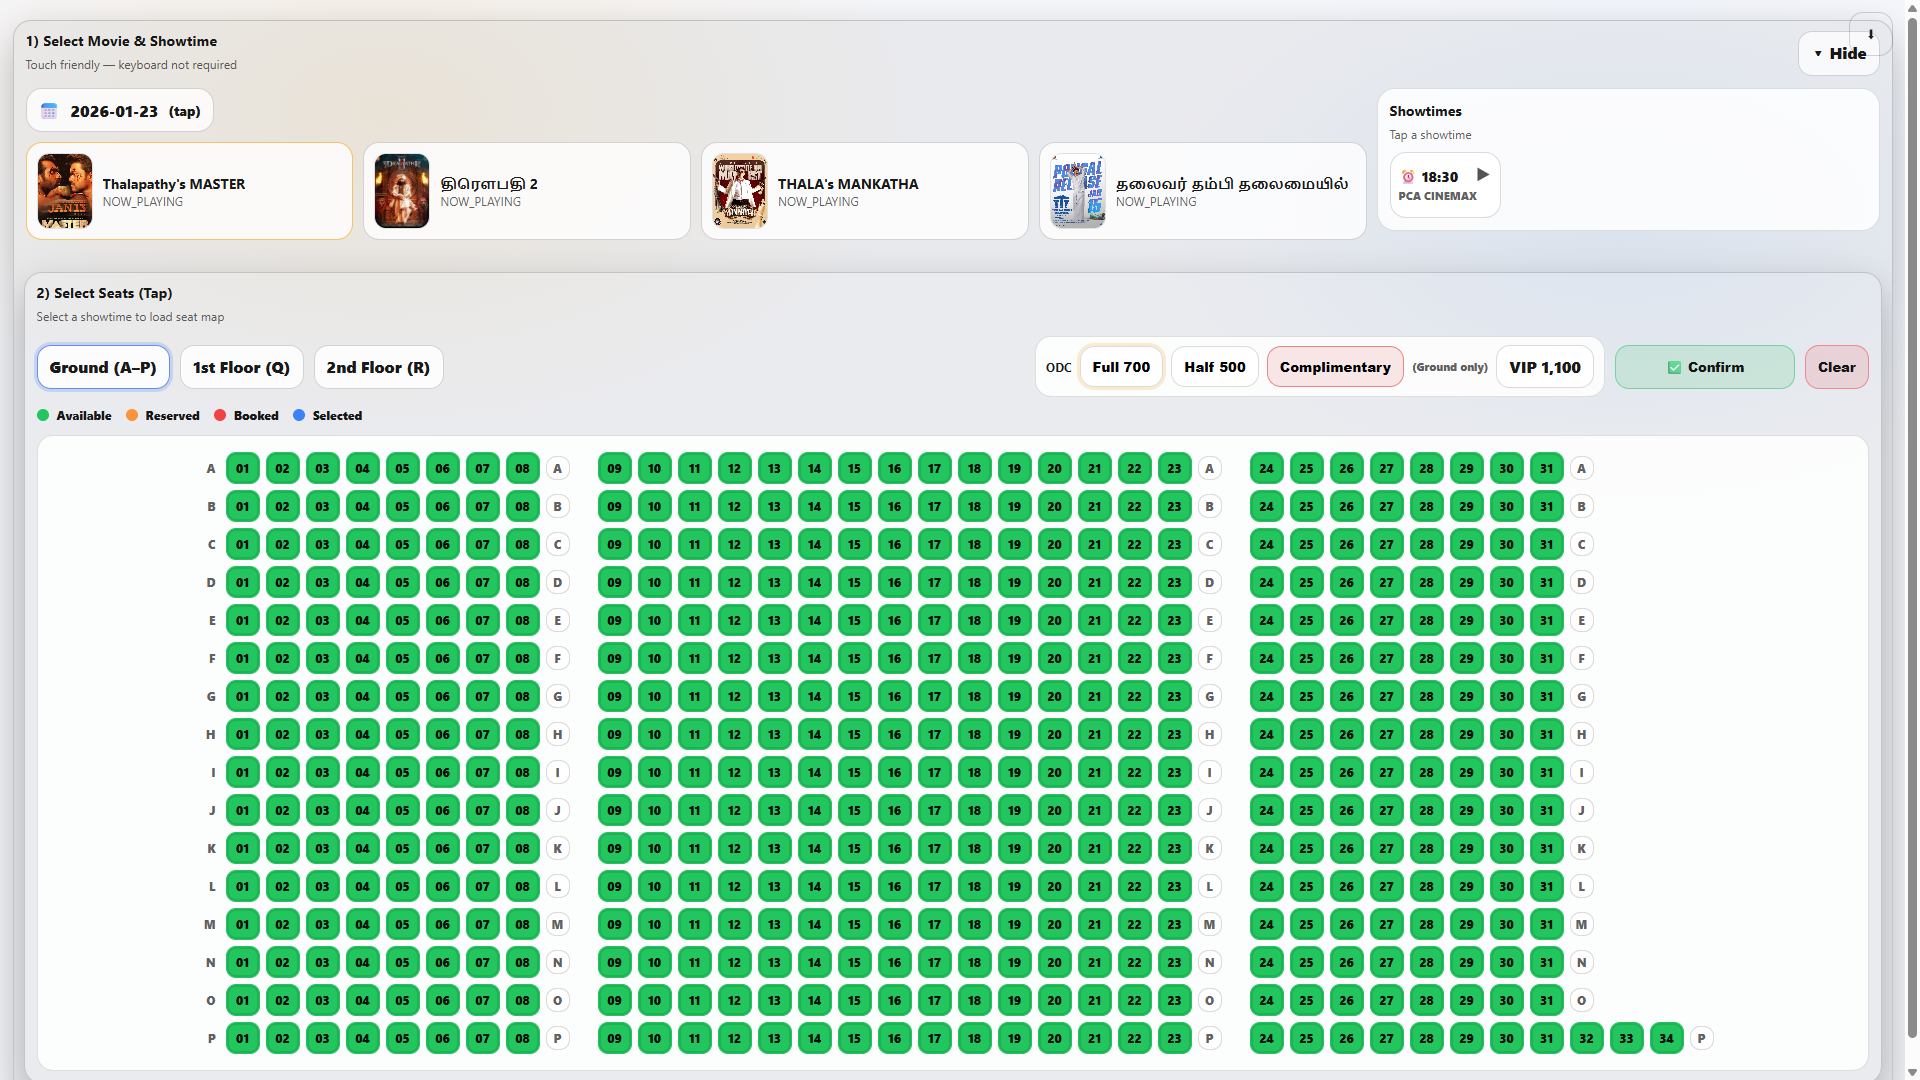The width and height of the screenshot is (1920, 1080).
Task: Click the alarm clock icon on 18:30 showtime
Action: coord(1408,177)
